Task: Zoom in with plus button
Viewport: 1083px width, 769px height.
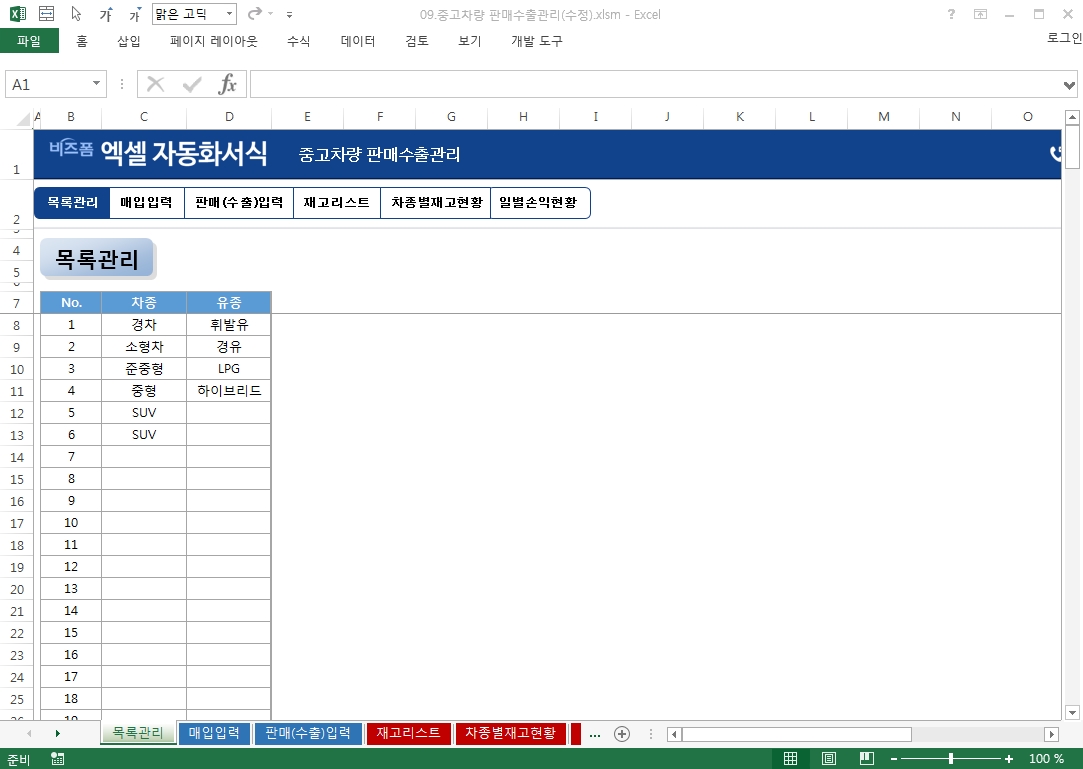Action: coord(1009,759)
